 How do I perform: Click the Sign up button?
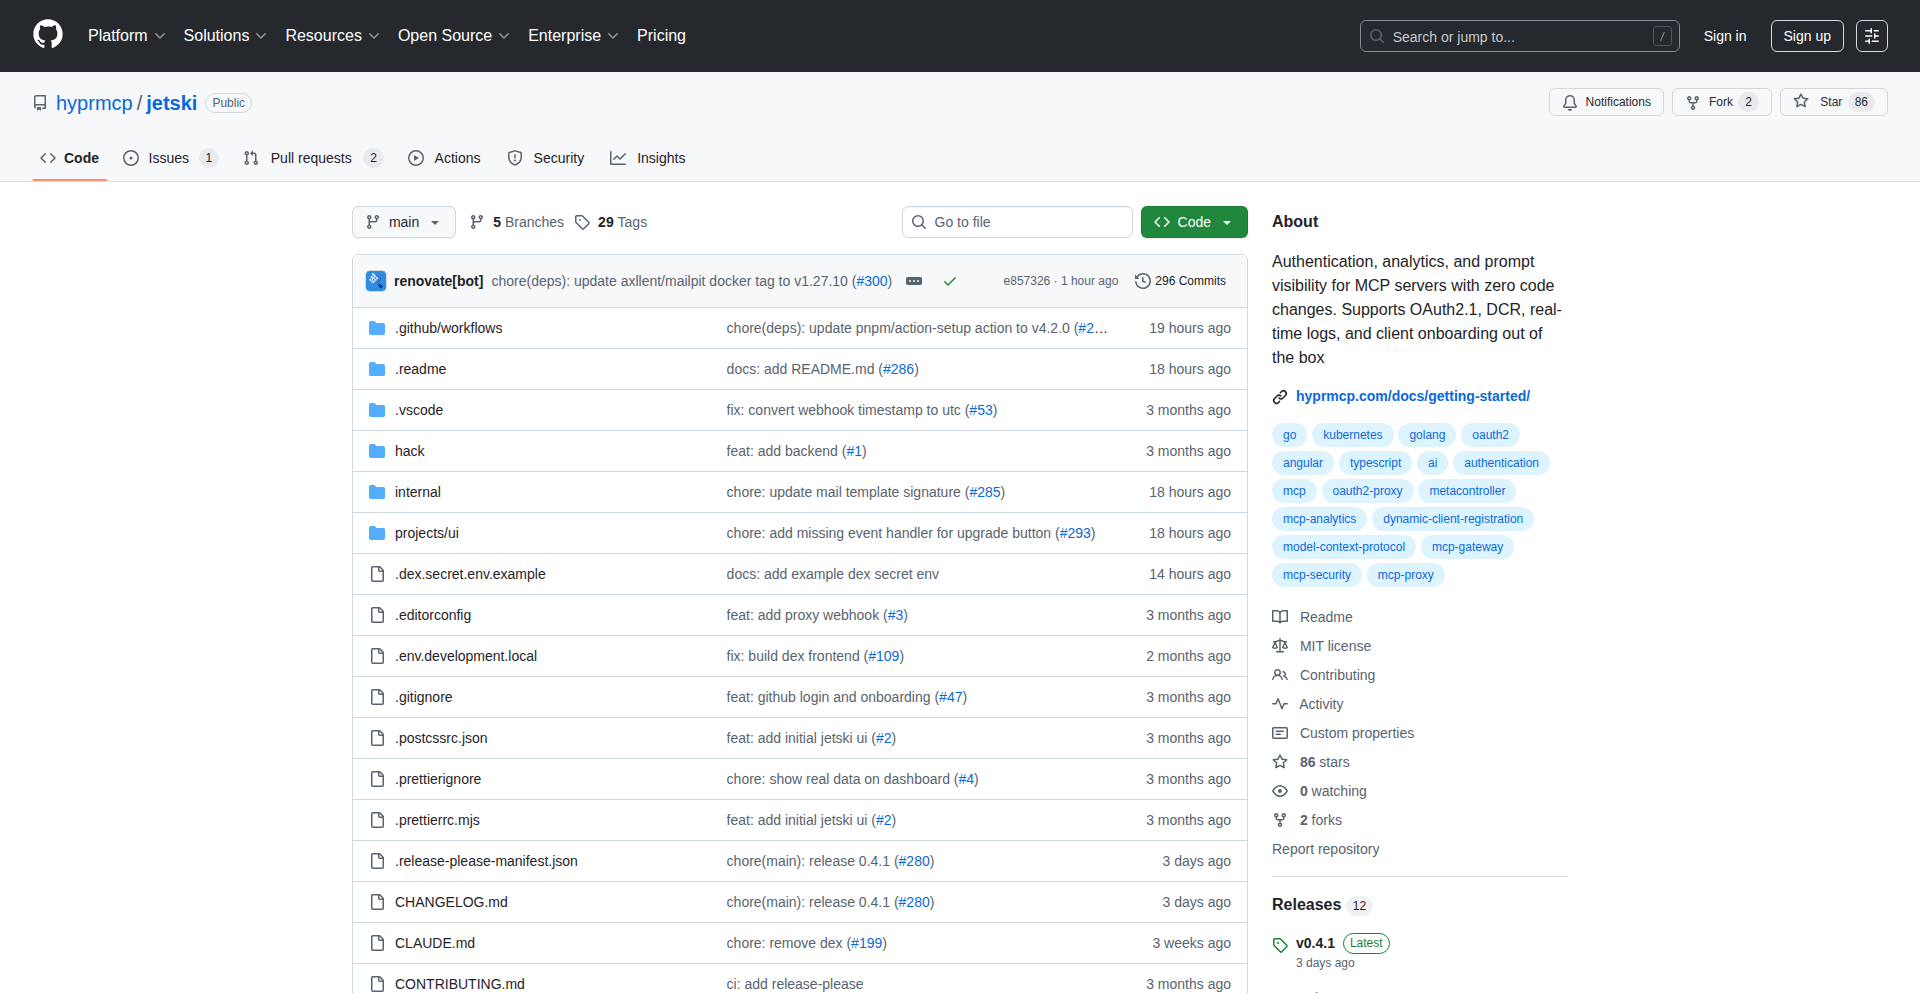(x=1806, y=36)
